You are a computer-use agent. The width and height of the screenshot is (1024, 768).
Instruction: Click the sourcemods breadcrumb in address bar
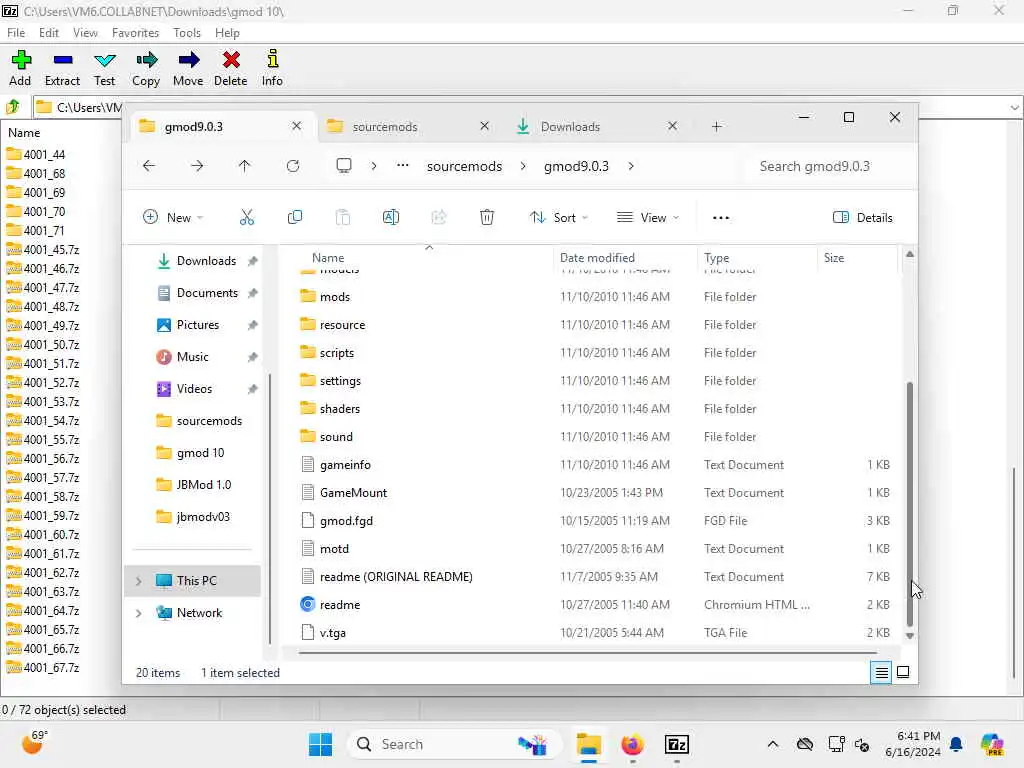[x=464, y=166]
